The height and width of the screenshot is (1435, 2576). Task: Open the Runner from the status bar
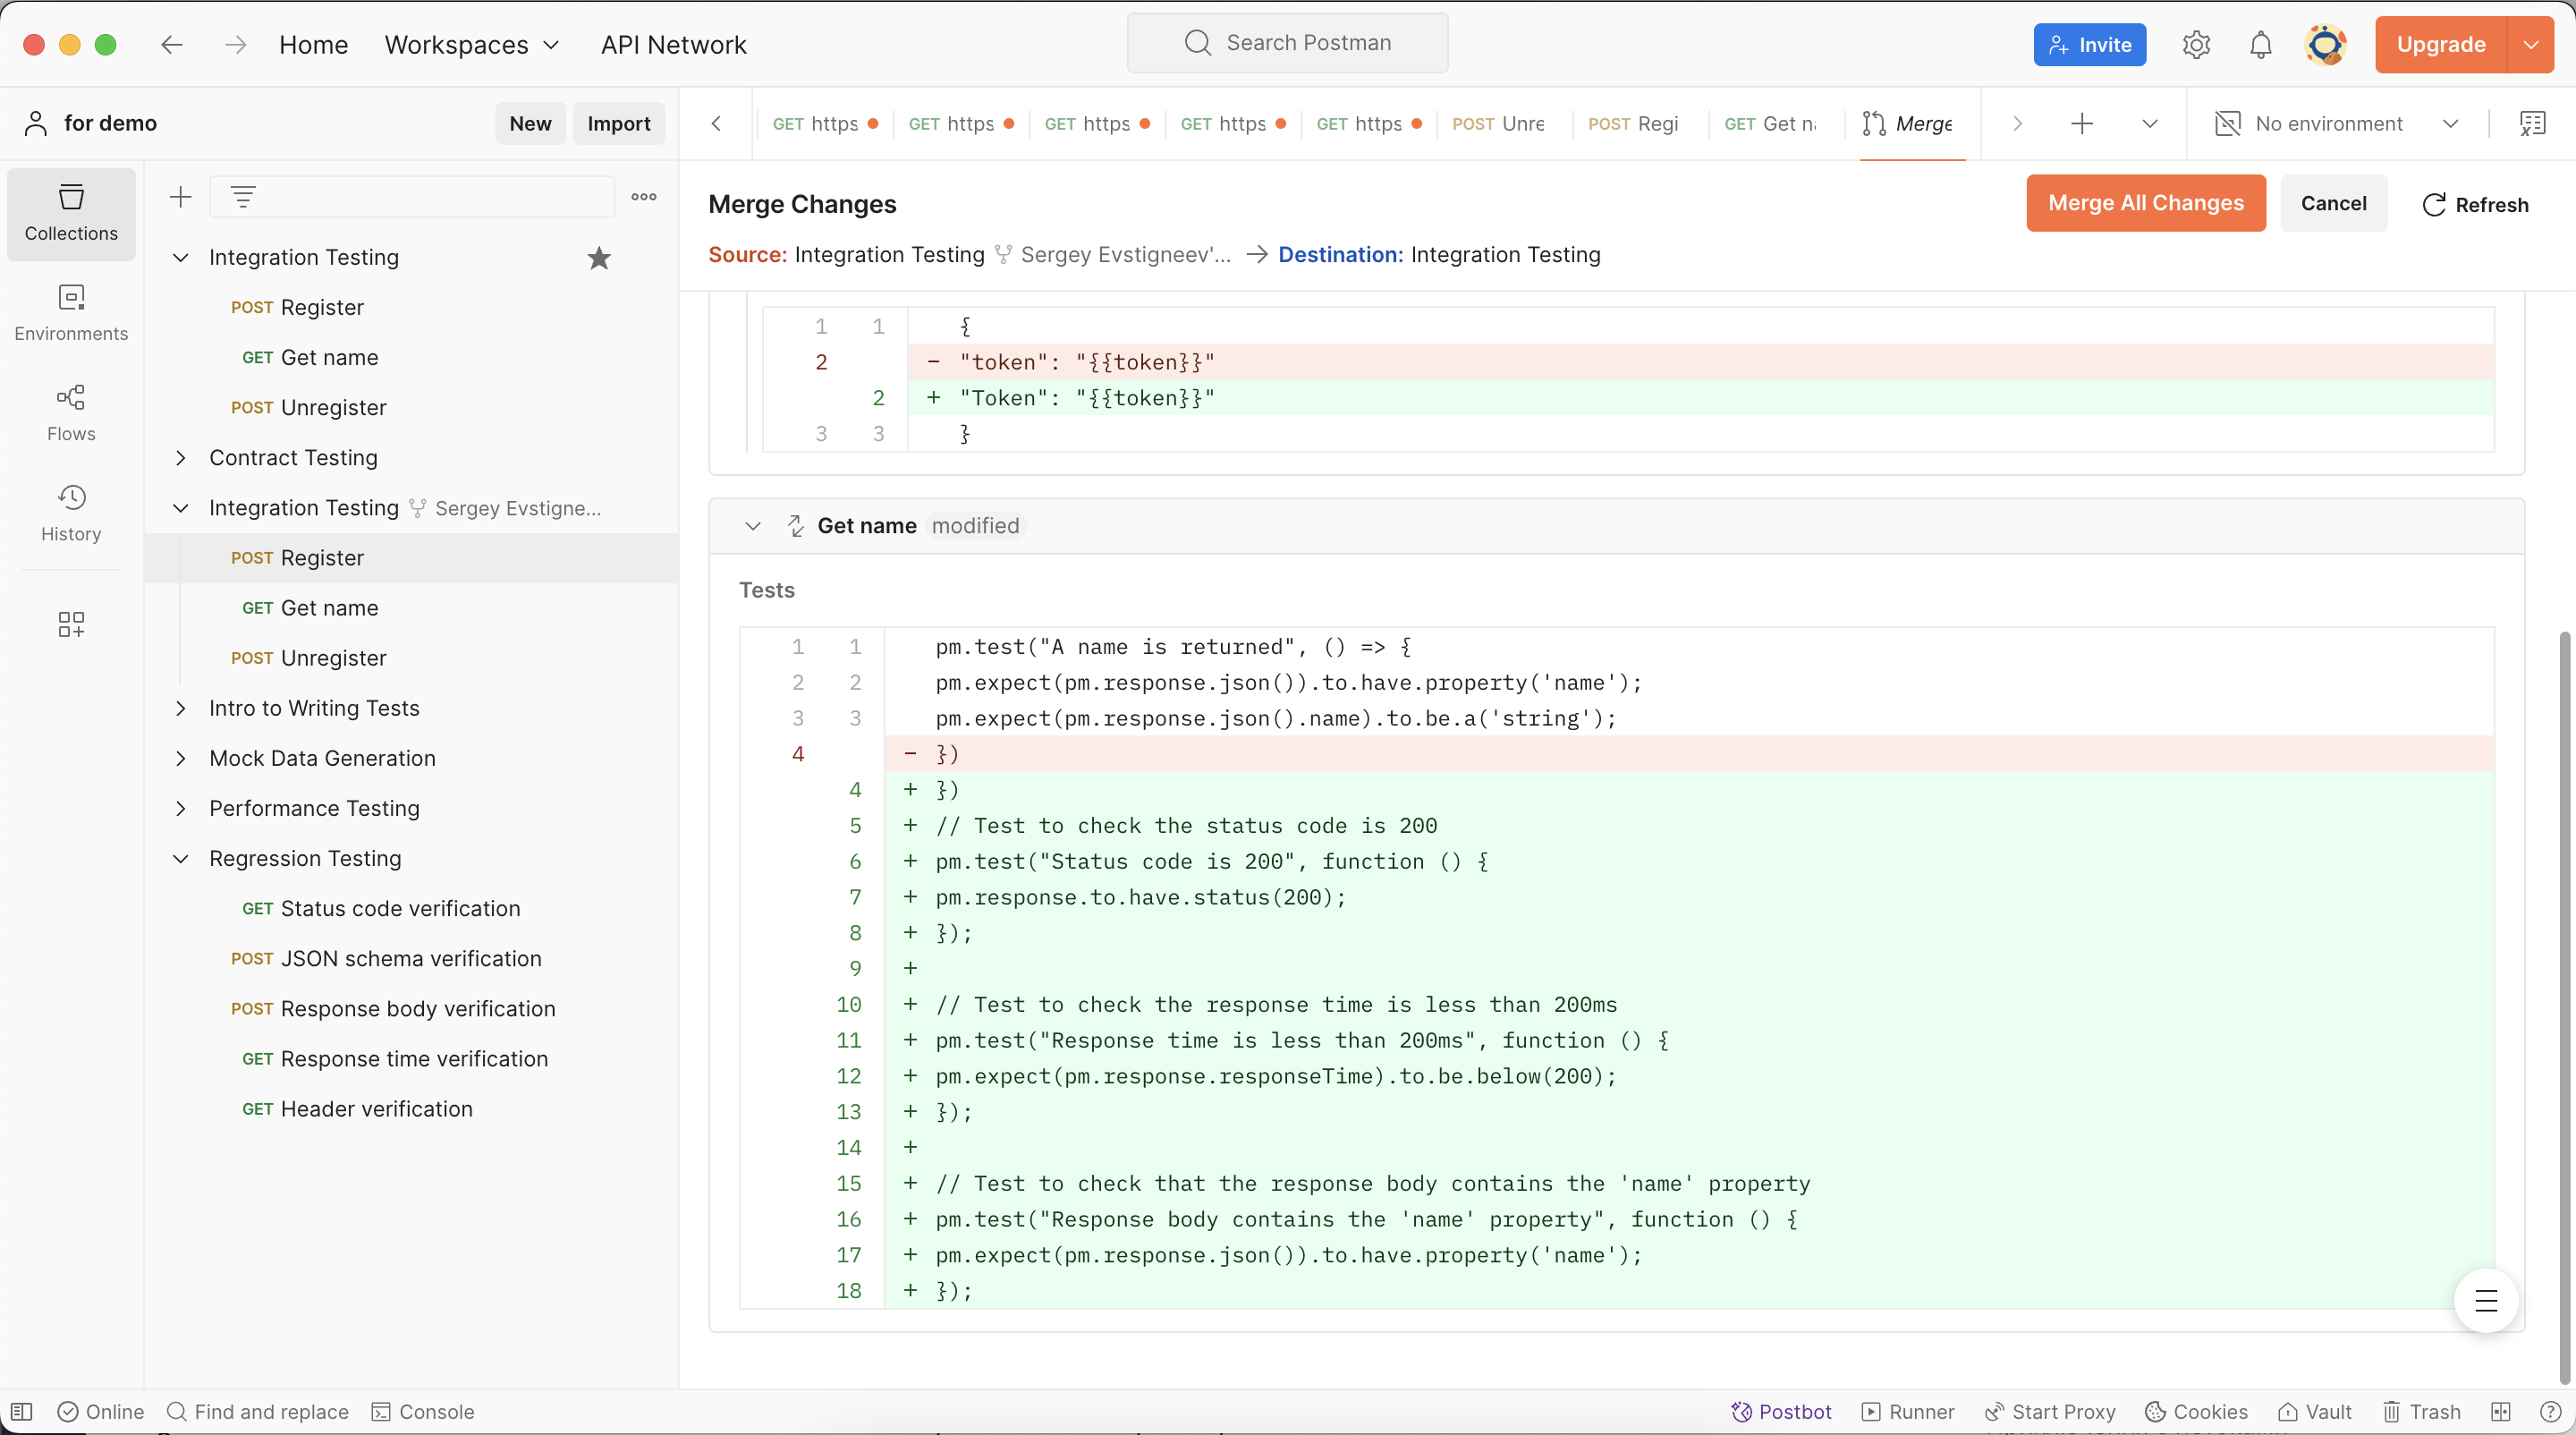coord(1907,1411)
